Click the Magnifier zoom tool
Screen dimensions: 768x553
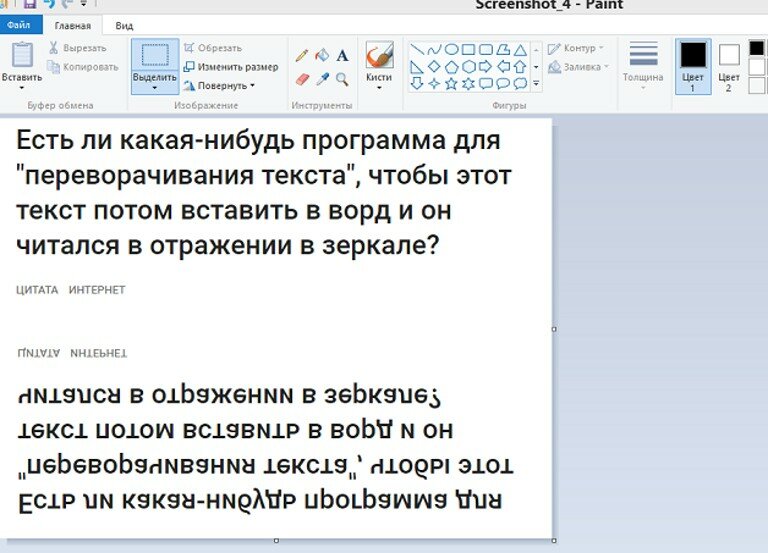click(x=342, y=78)
